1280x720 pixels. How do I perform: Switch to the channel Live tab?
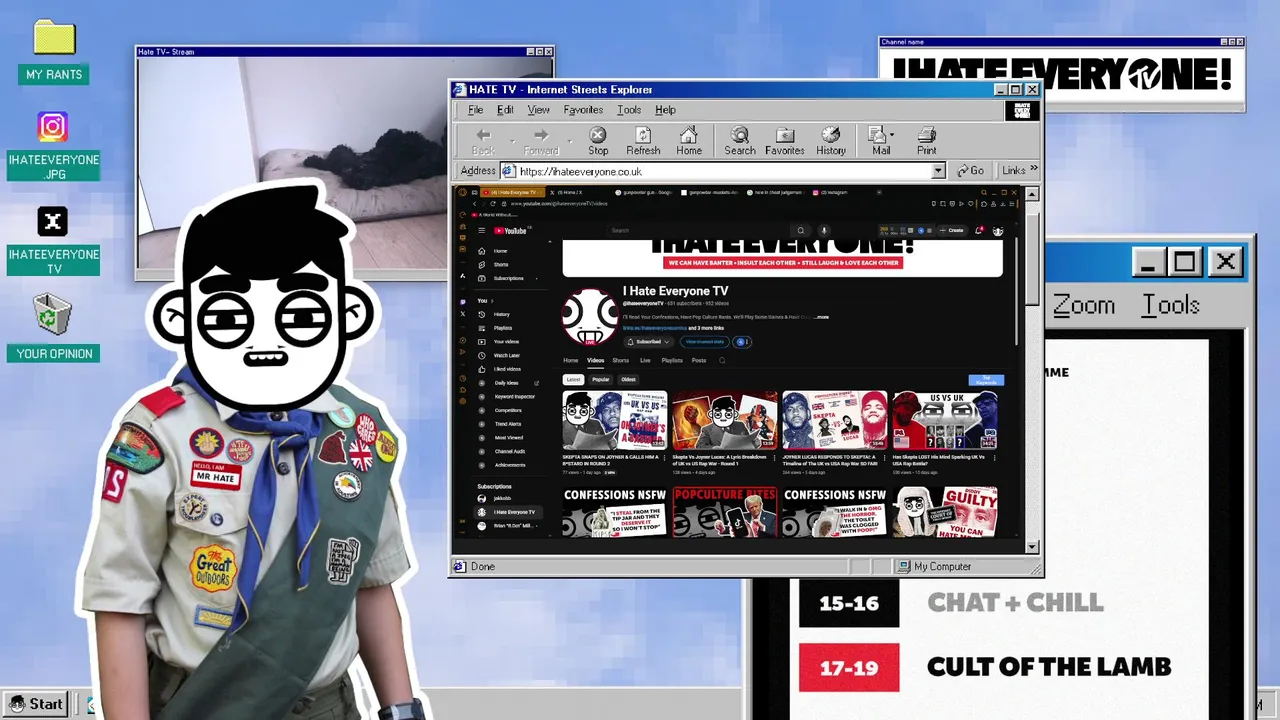click(645, 360)
